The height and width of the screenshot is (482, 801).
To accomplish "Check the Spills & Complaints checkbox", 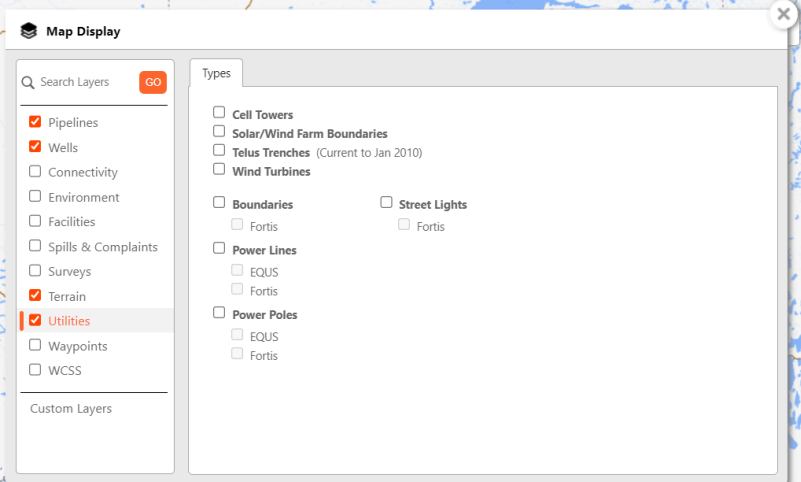I will tap(35, 246).
